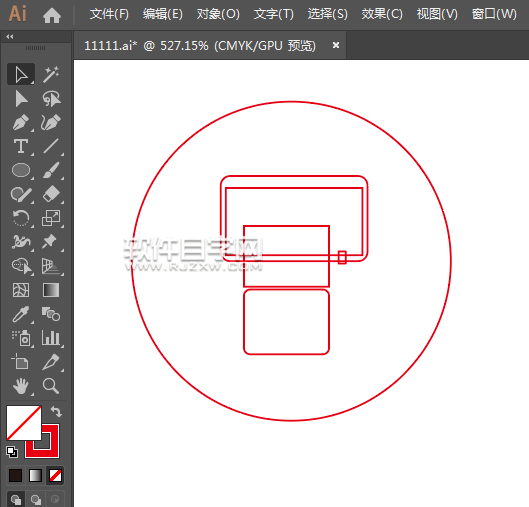Select the Eraser tool
Screen dimensions: 529x507
(51, 194)
